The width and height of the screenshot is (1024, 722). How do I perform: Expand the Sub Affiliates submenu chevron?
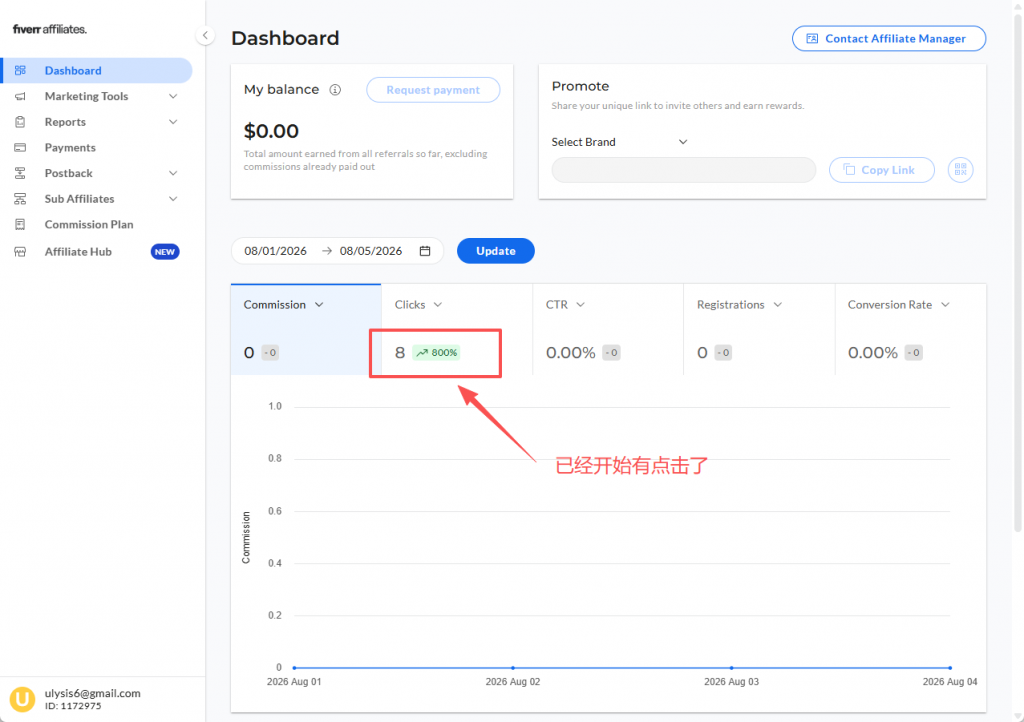point(173,198)
